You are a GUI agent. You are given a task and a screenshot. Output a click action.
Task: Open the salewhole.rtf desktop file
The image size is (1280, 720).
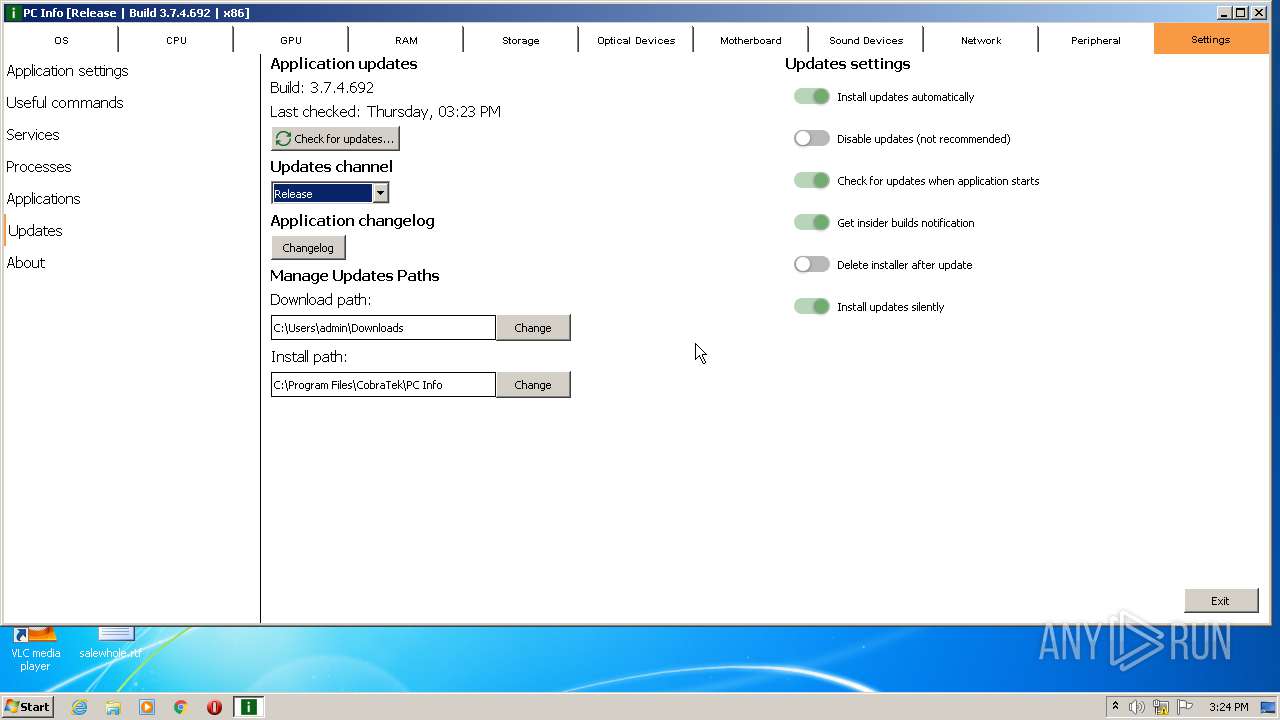(110, 643)
